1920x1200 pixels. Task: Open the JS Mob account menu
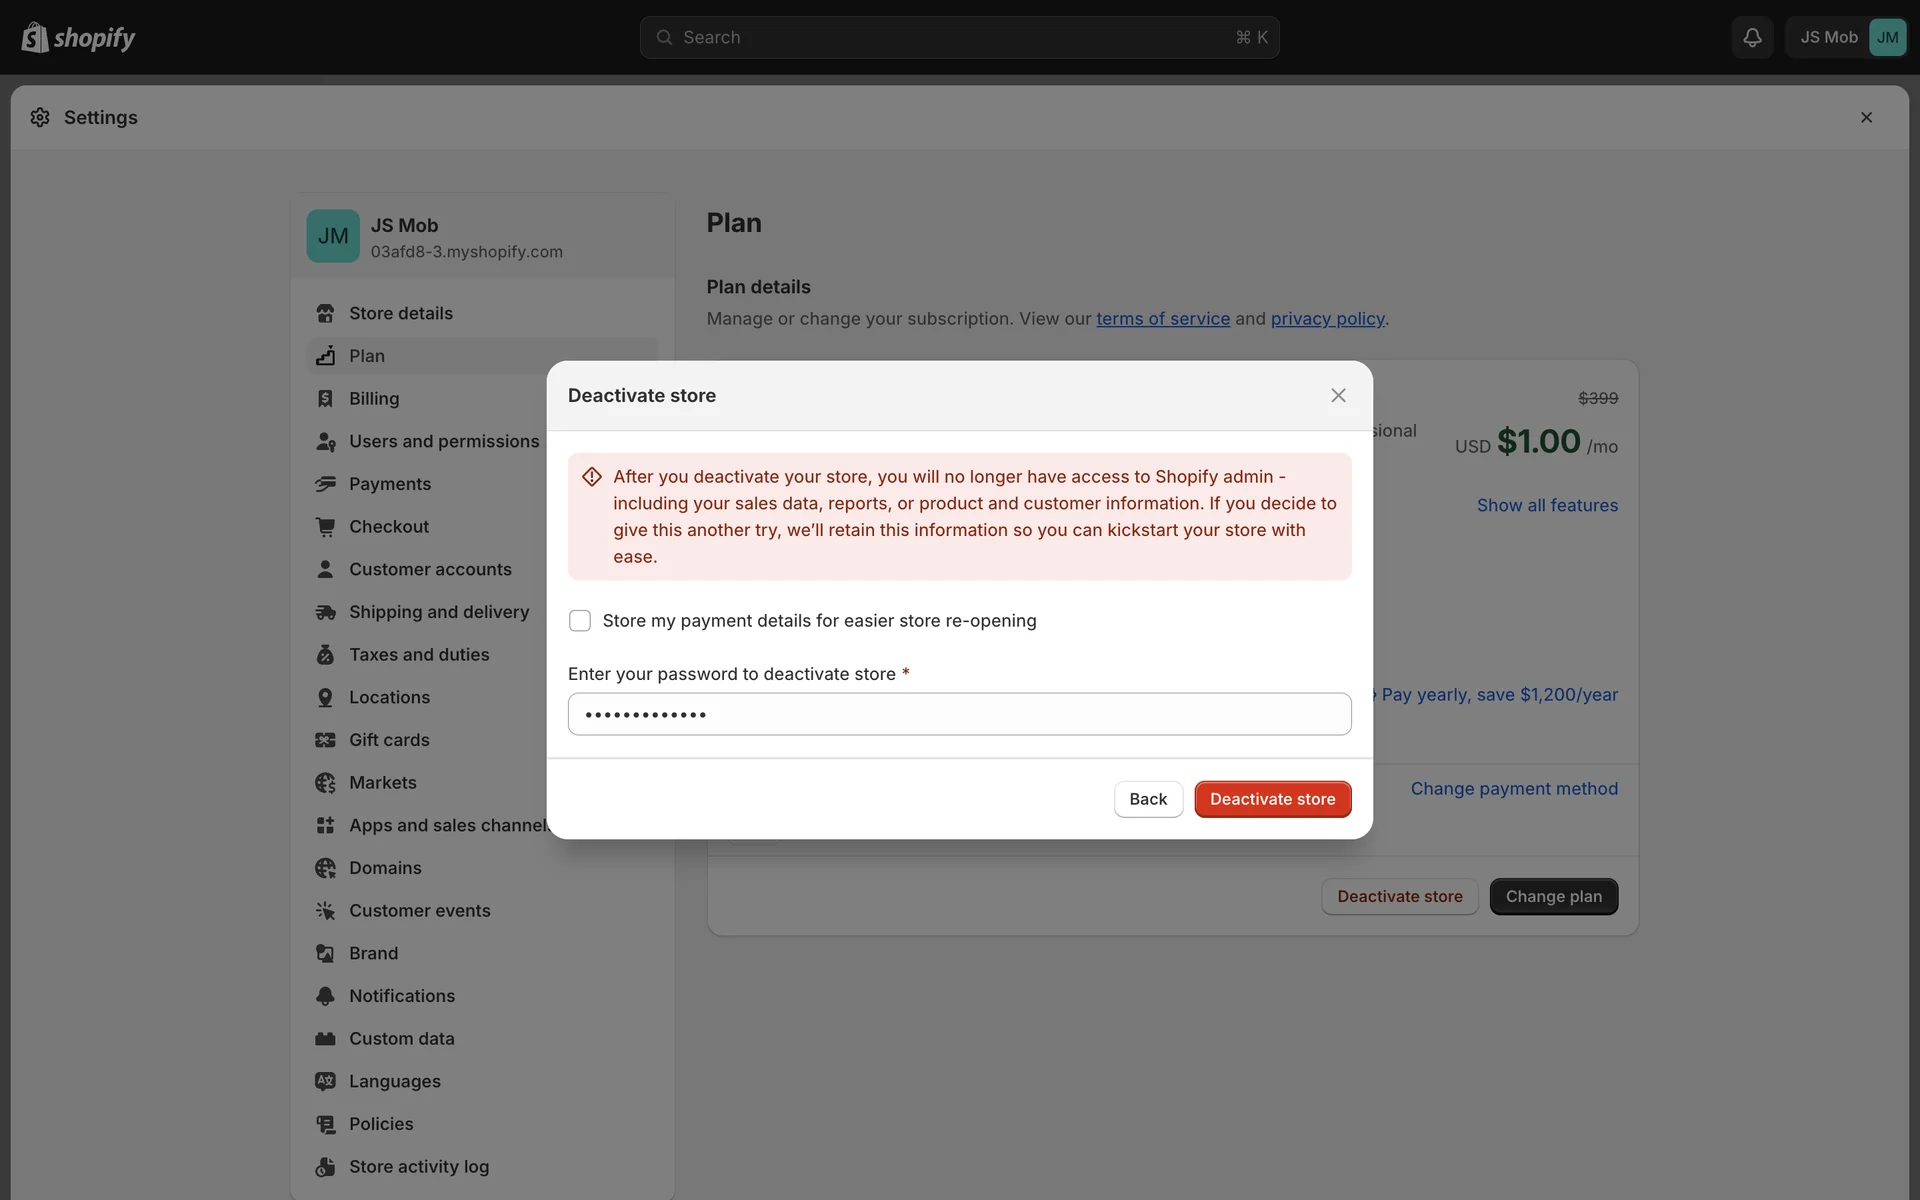pos(1847,38)
